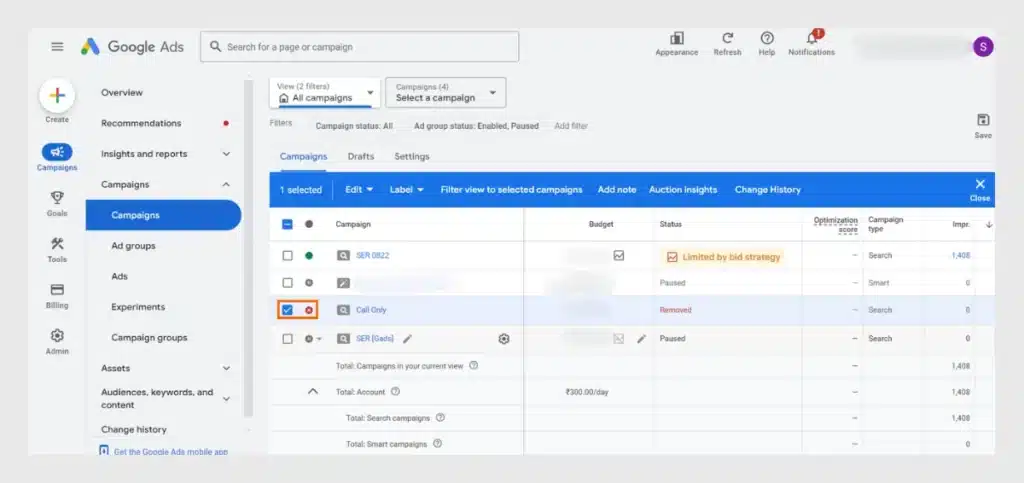
Task: Toggle the select-all campaigns checkbox
Action: click(287, 224)
